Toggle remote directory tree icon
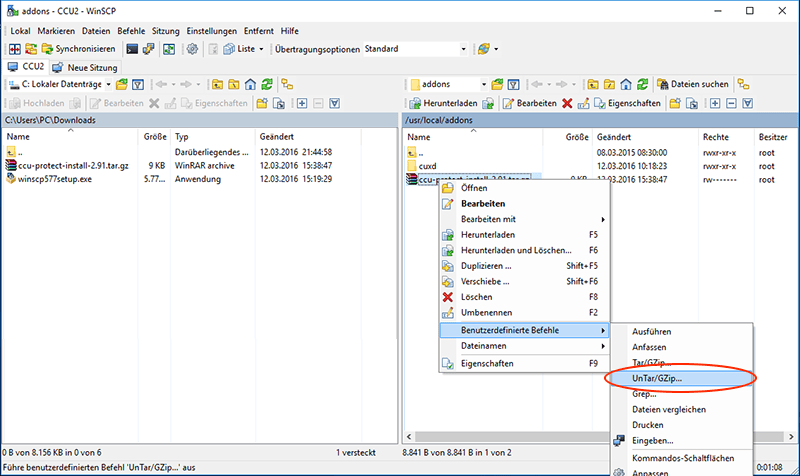Screen dimensions: 800x476 (x=743, y=84)
